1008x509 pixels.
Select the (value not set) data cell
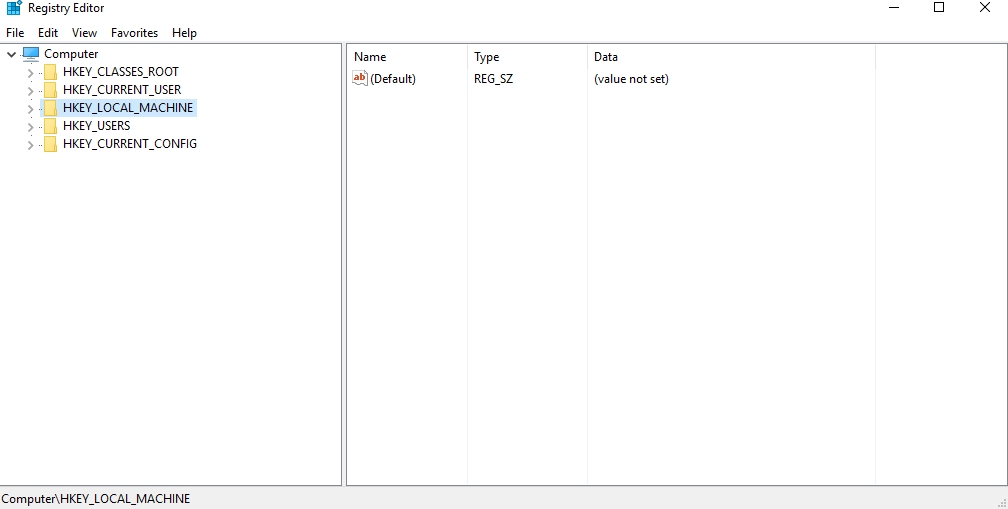click(631, 79)
